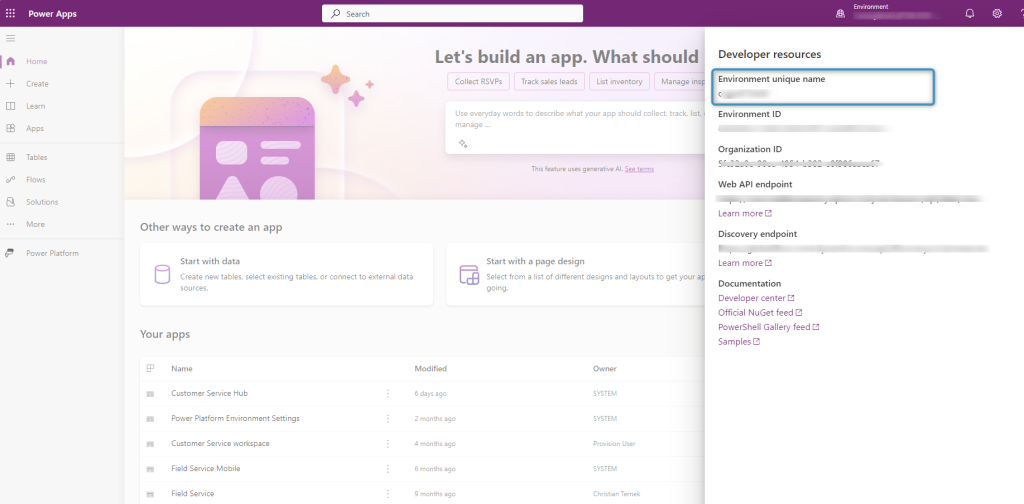The image size is (1024, 504).
Task: Sort by the Name column header
Action: tap(182, 369)
